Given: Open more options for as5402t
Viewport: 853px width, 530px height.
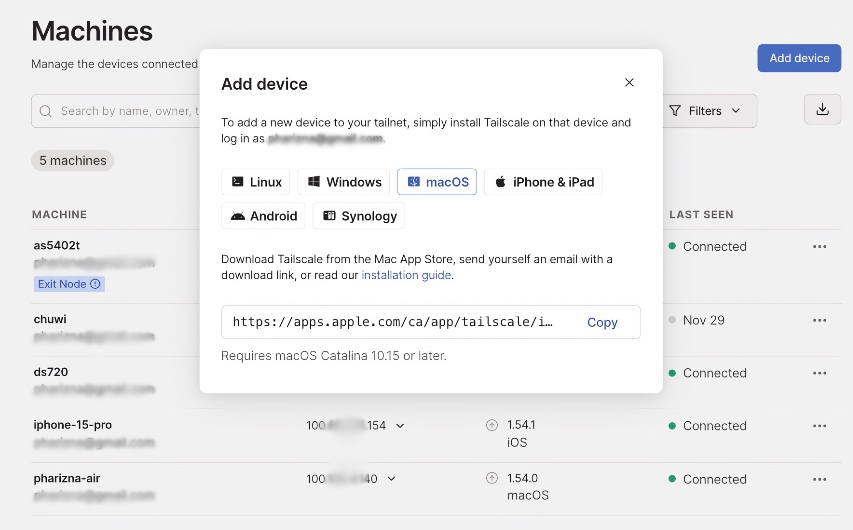Looking at the screenshot, I should (x=820, y=246).
